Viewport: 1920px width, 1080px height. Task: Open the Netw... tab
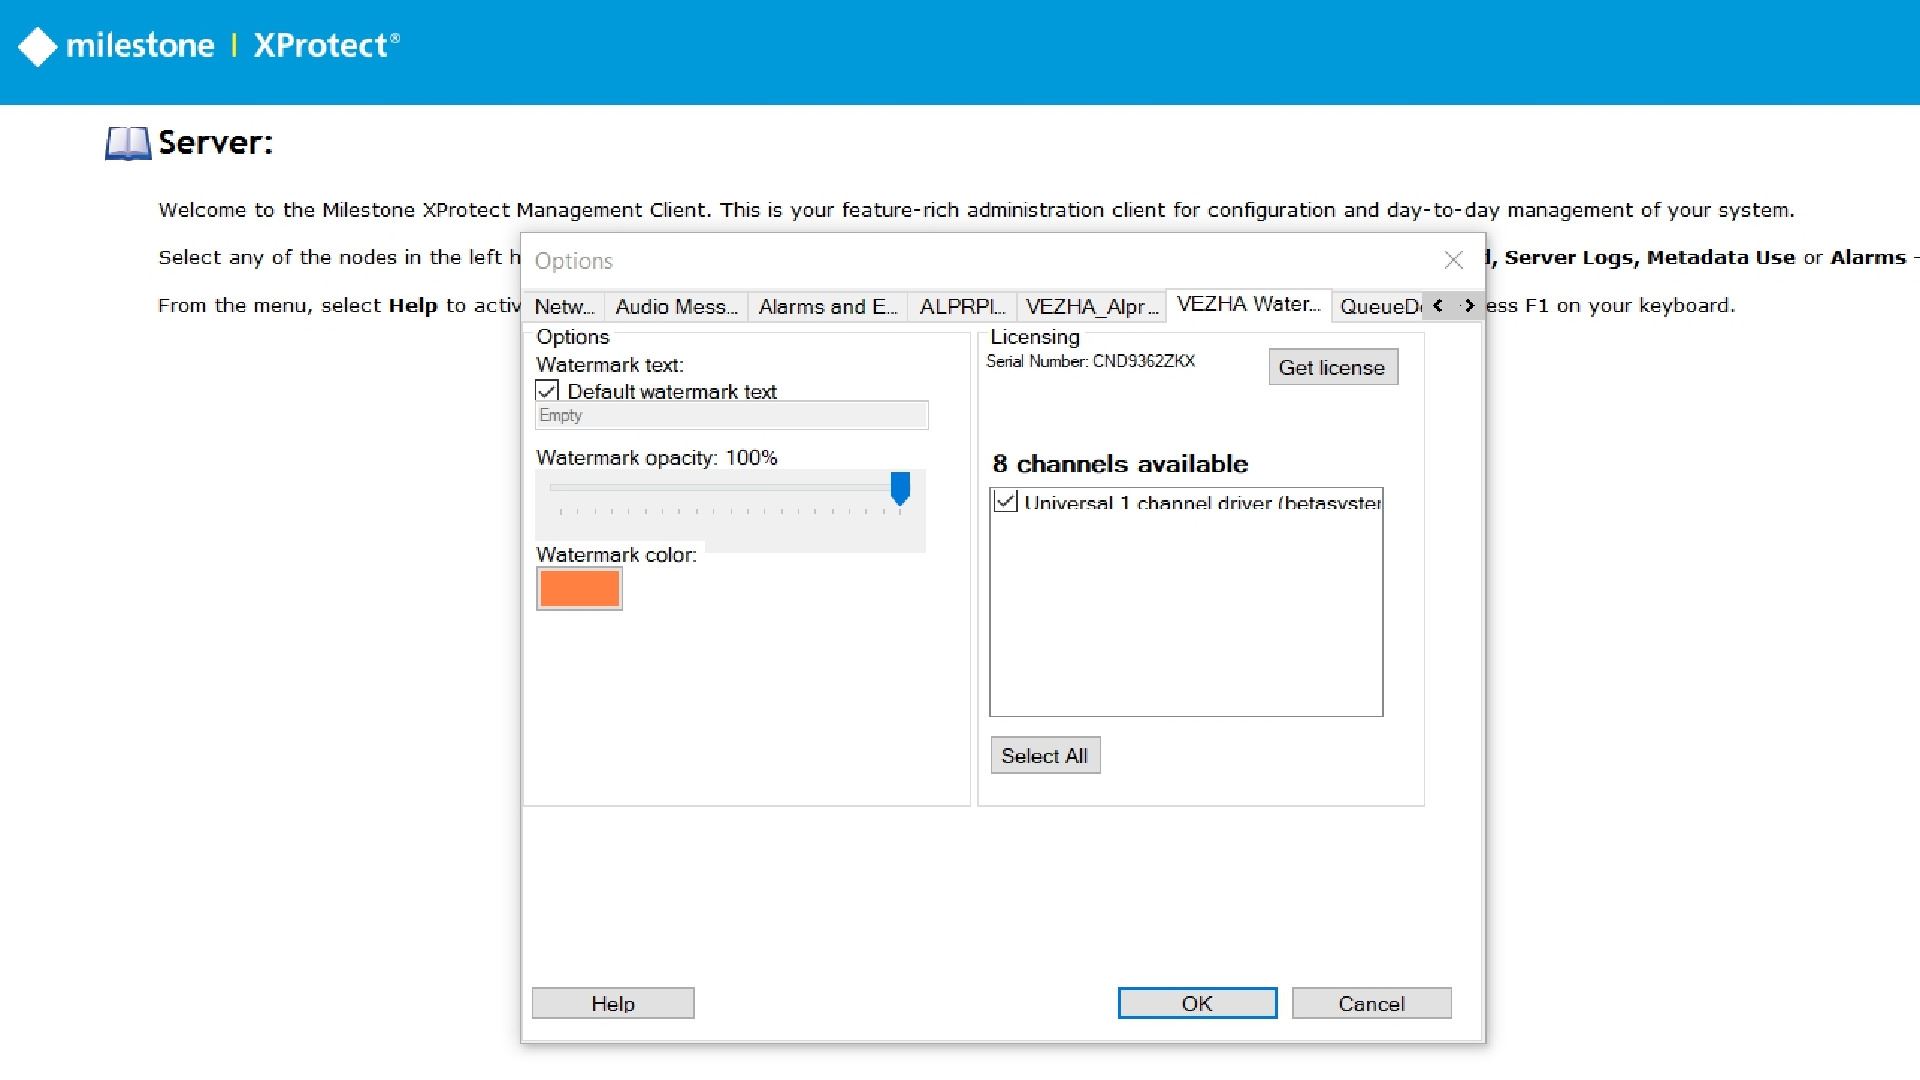(564, 306)
